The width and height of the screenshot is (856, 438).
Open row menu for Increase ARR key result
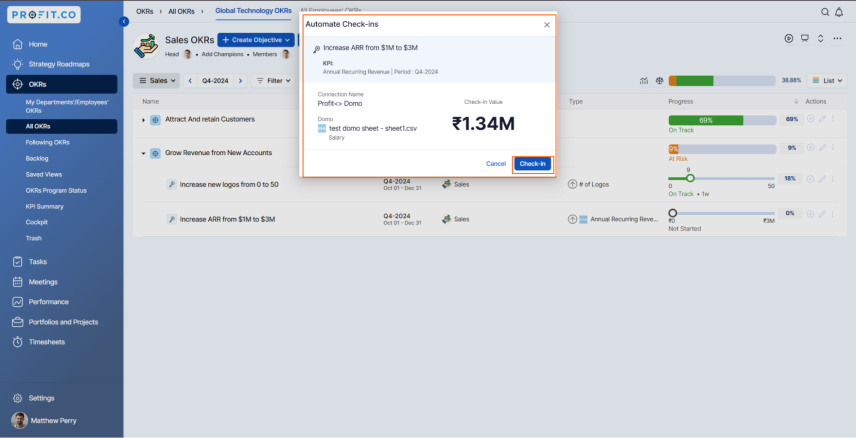point(833,214)
